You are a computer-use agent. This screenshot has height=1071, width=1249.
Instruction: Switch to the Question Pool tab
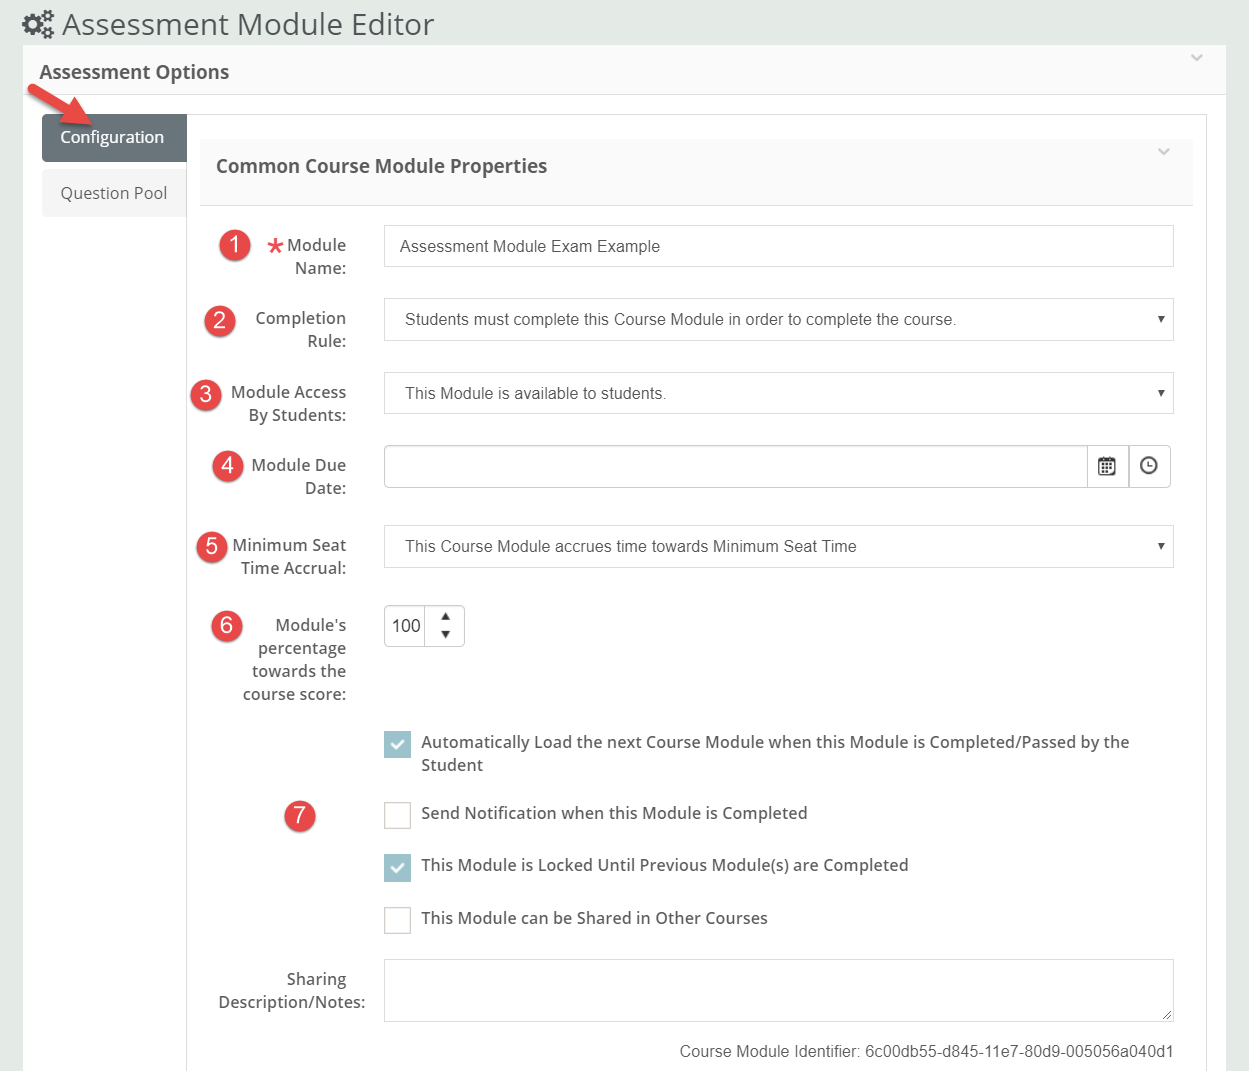click(x=113, y=192)
